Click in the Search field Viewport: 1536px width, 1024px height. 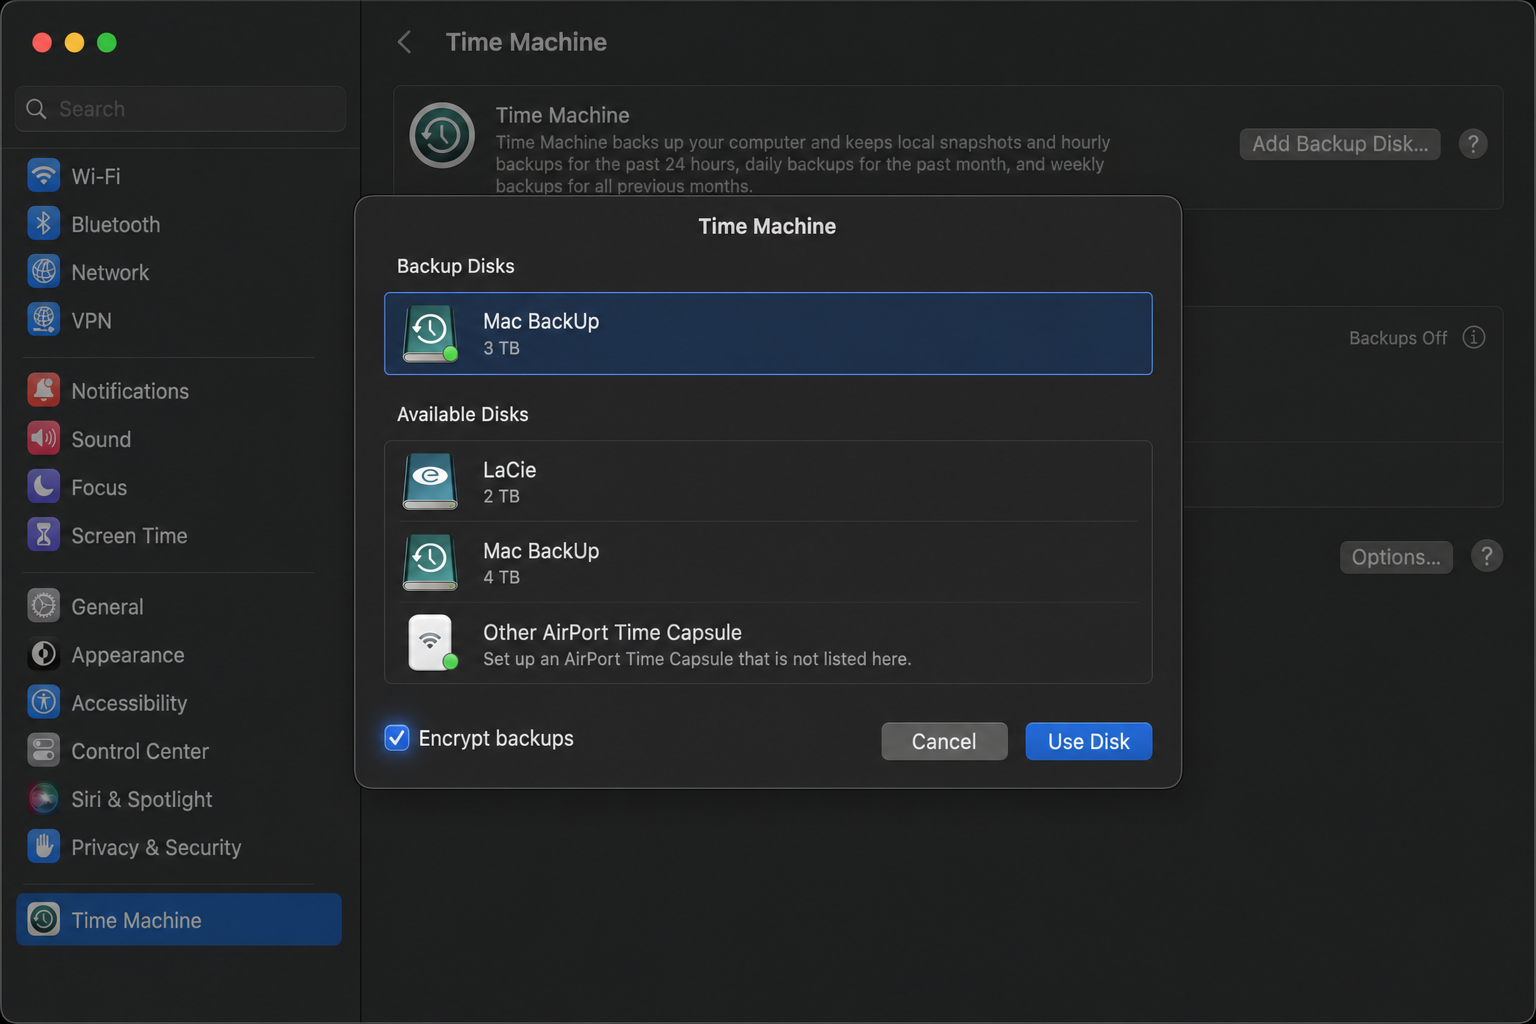point(180,108)
